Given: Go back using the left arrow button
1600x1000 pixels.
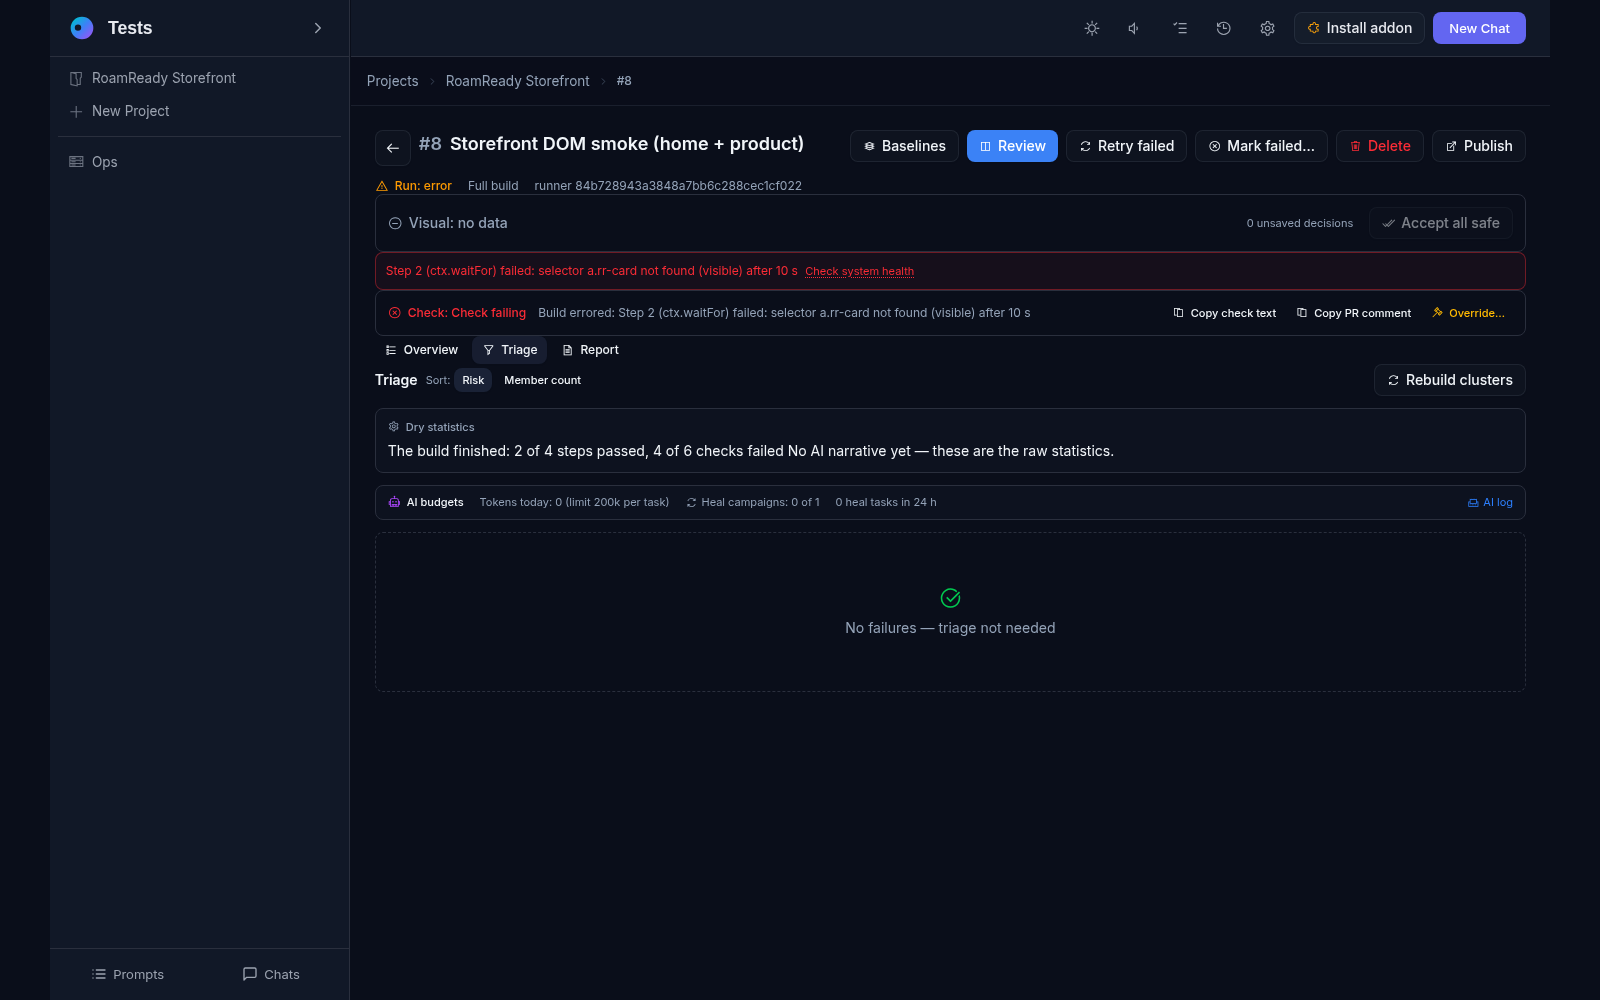Looking at the screenshot, I should point(393,148).
